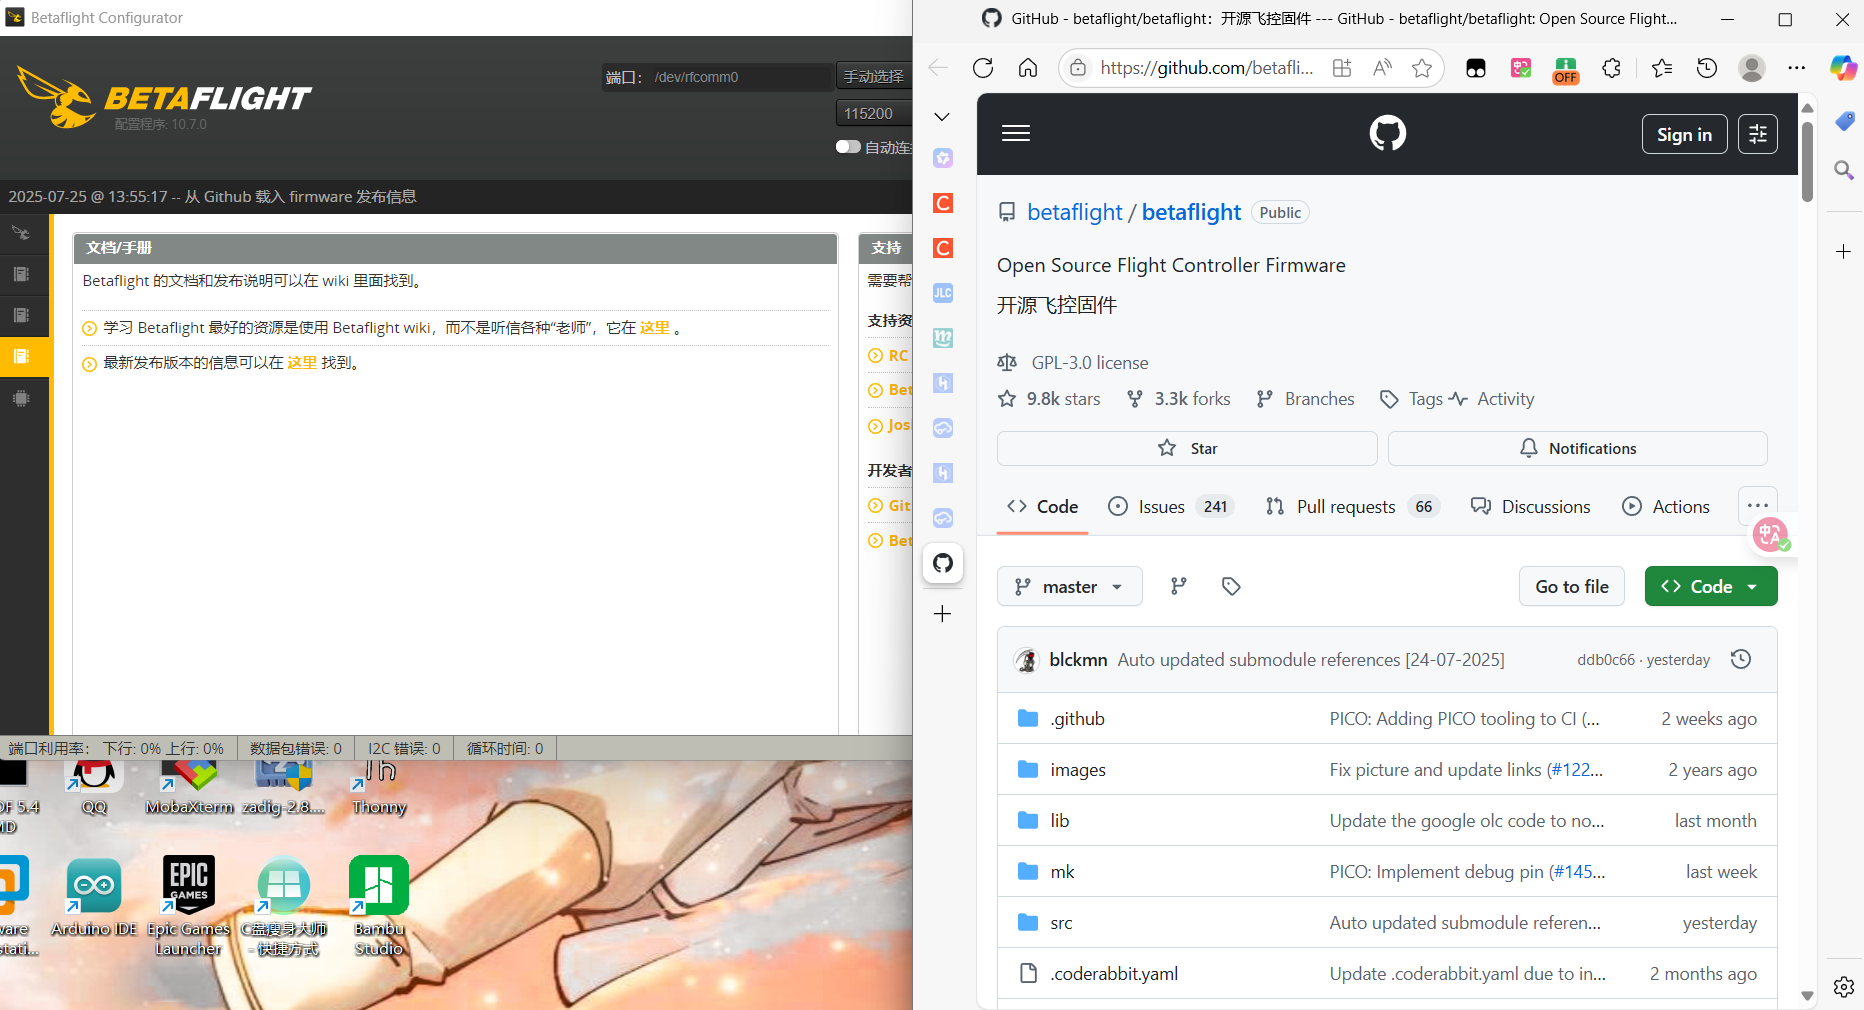This screenshot has height=1010, width=1864.
Task: Open more repository tabs ellipsis
Action: [x=1758, y=506]
